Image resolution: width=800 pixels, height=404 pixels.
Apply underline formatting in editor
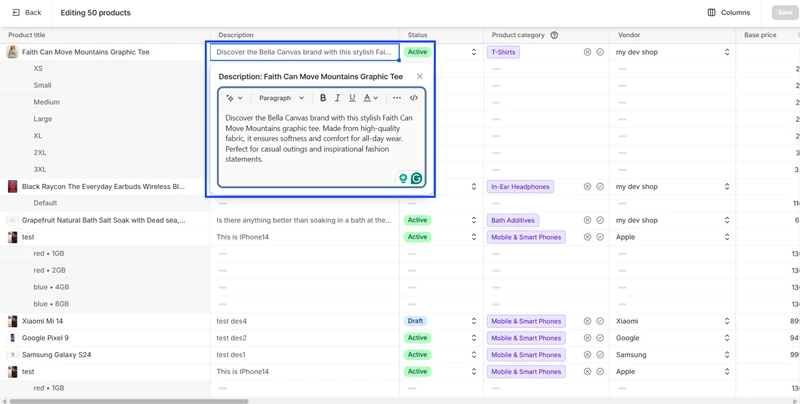[x=352, y=98]
